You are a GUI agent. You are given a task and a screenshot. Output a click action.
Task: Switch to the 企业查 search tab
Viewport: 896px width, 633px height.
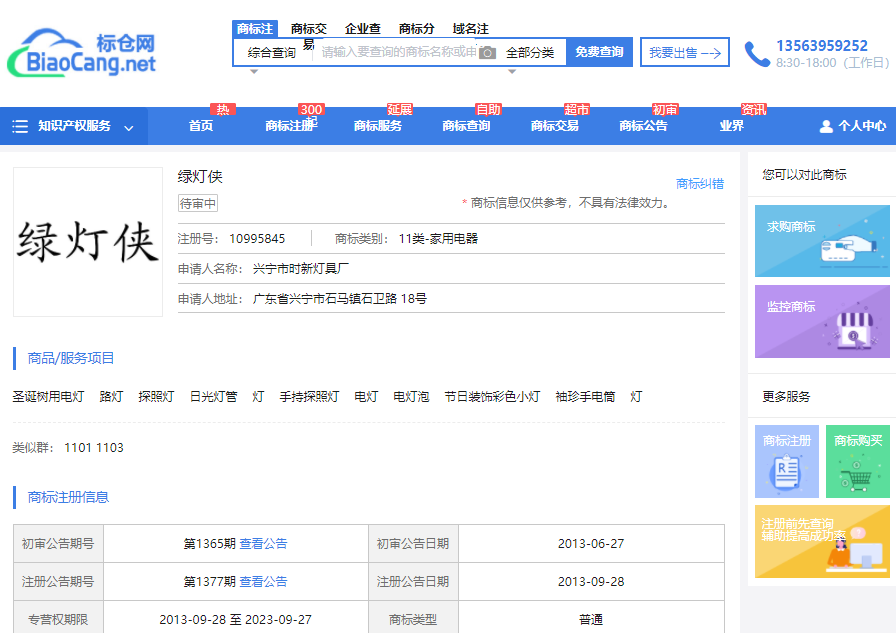[362, 29]
